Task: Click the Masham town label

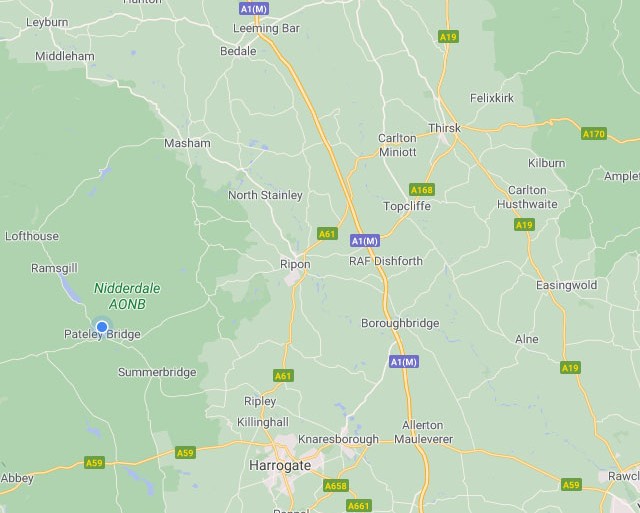Action: tap(187, 143)
